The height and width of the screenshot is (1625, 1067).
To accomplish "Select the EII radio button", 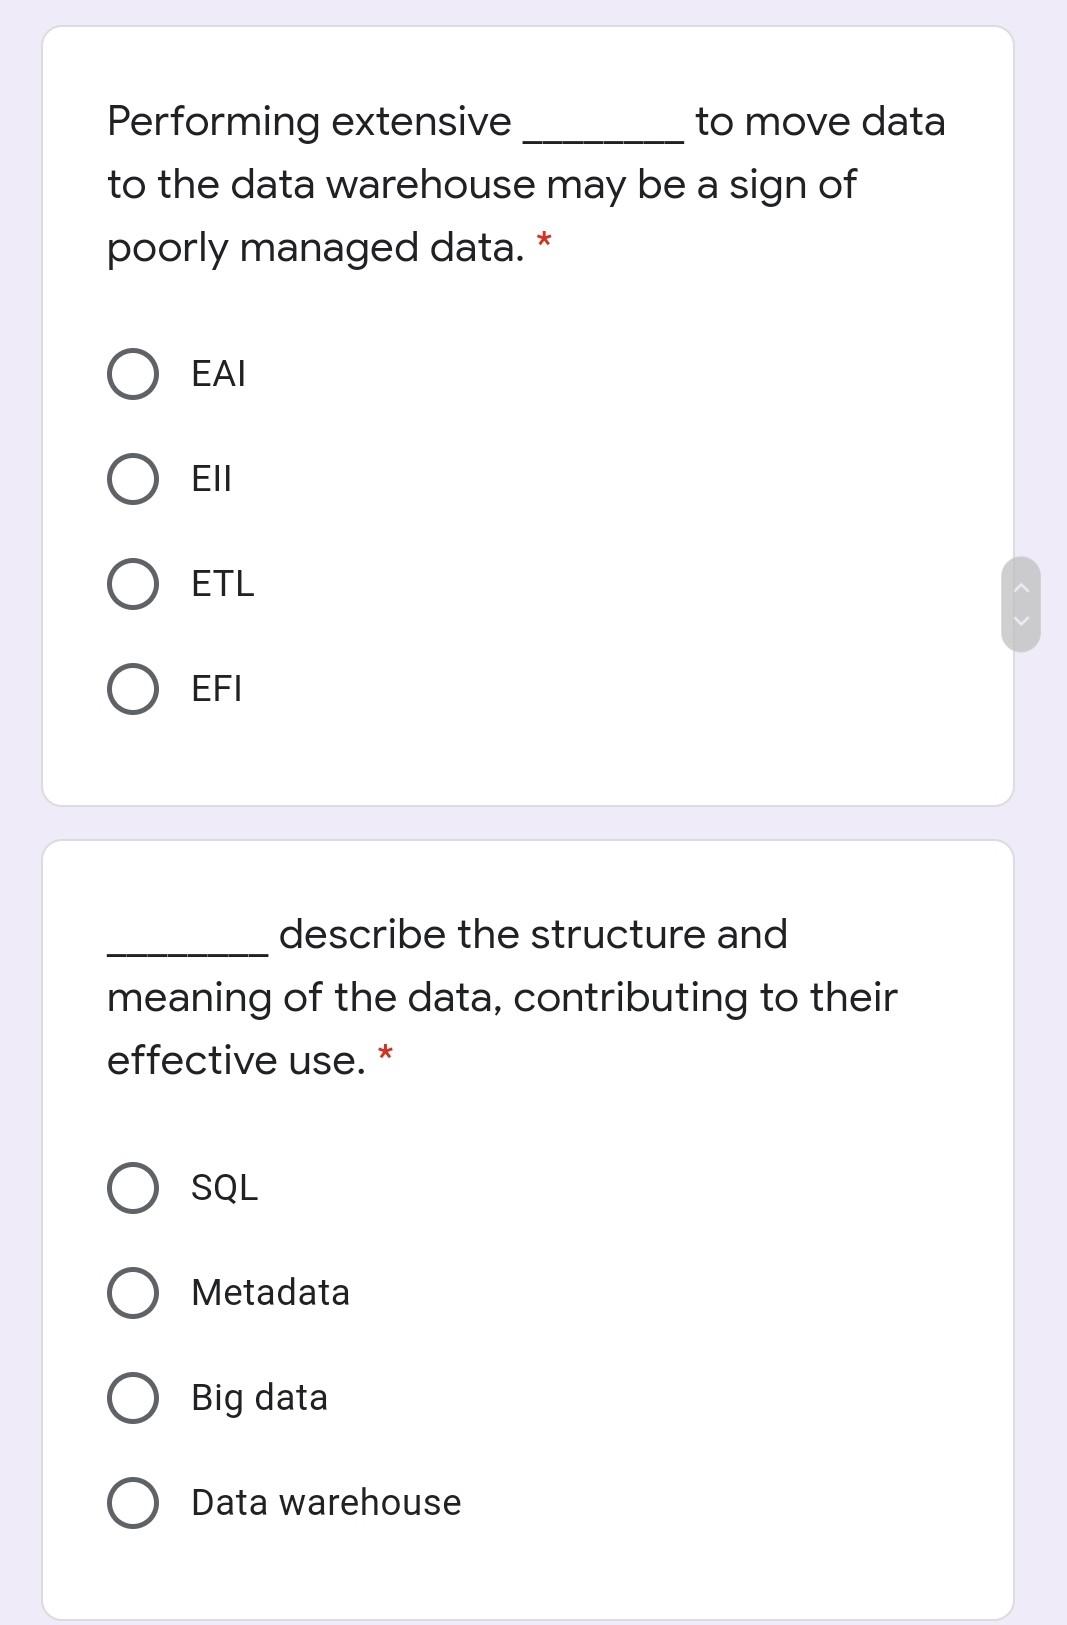I will 133,479.
